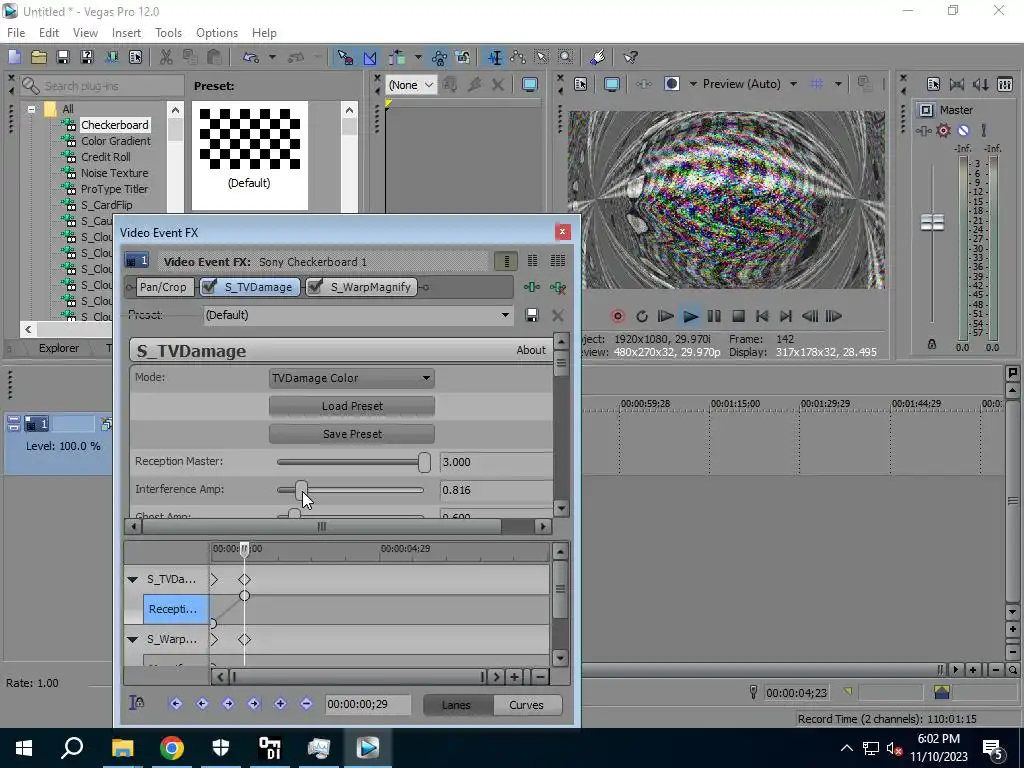Collapse the S_TVDa... keyframe lane
This screenshot has height=768, width=1024.
[133, 579]
